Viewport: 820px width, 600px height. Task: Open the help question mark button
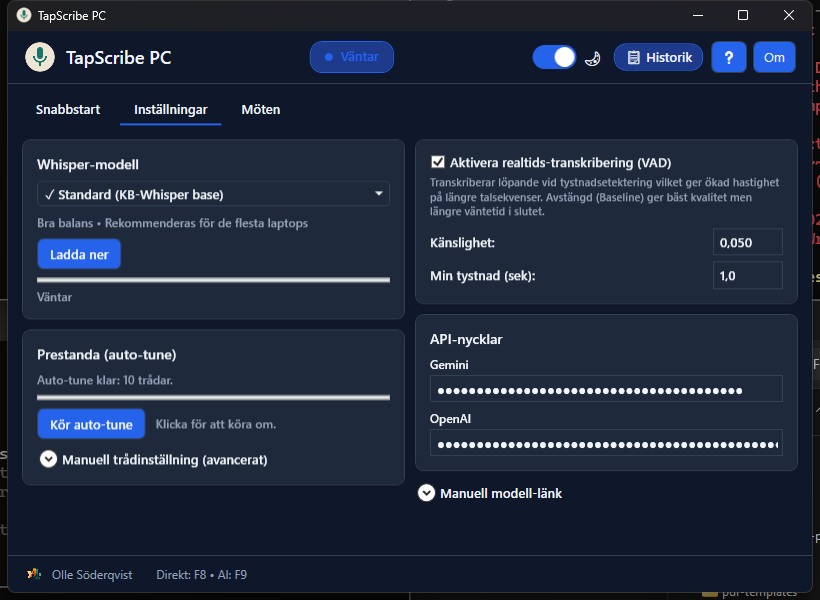pos(728,57)
